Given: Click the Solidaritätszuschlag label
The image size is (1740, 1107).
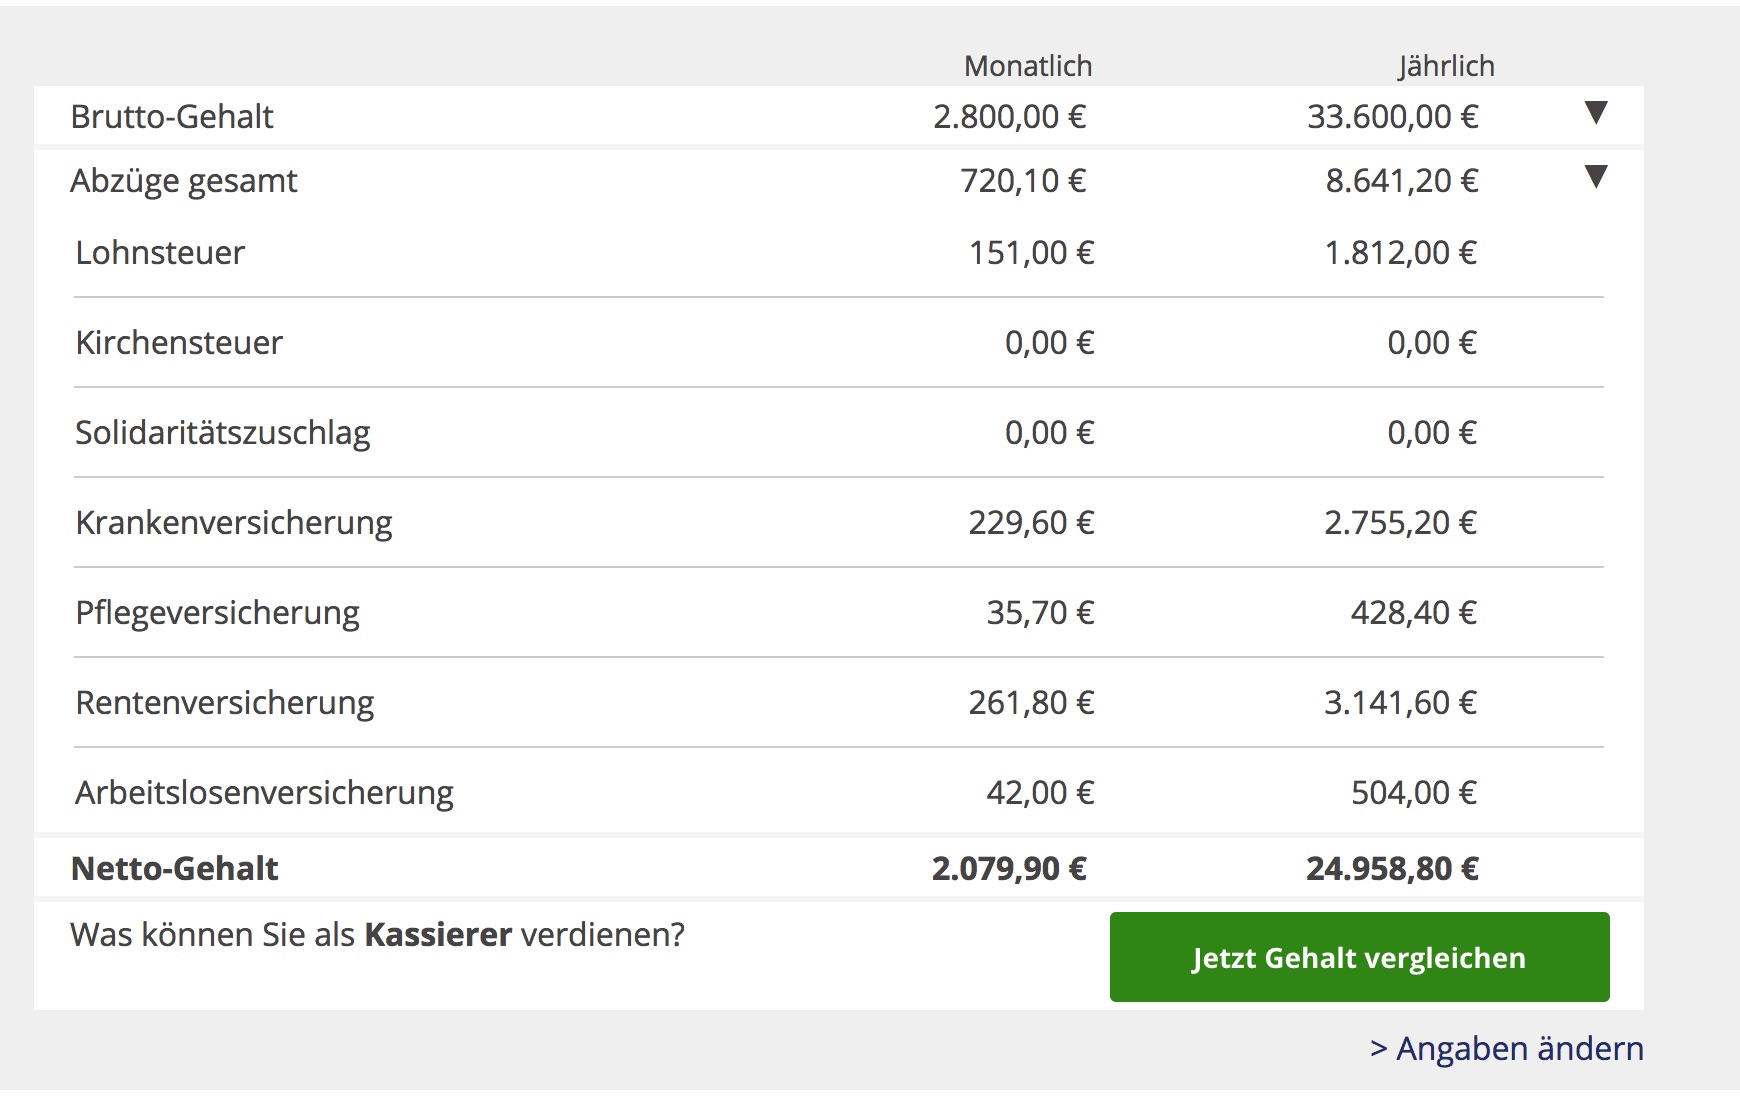Looking at the screenshot, I should tap(222, 433).
